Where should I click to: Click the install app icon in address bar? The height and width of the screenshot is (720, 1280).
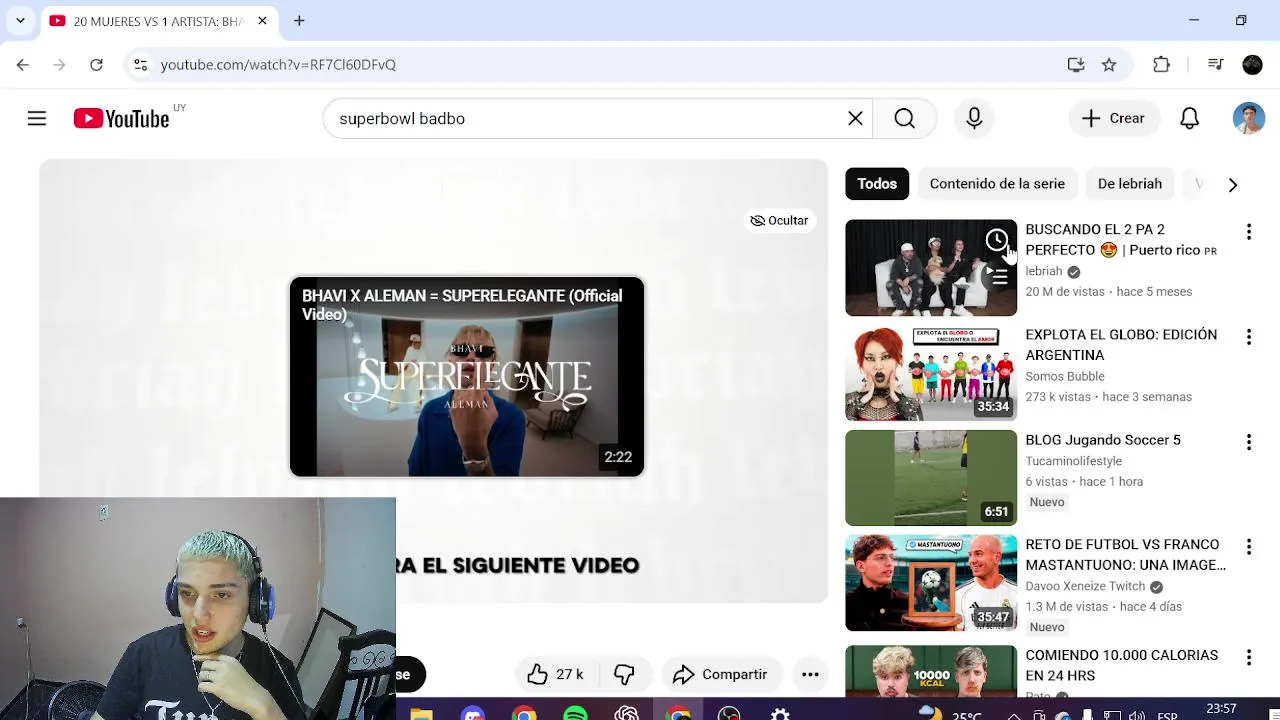(1076, 65)
